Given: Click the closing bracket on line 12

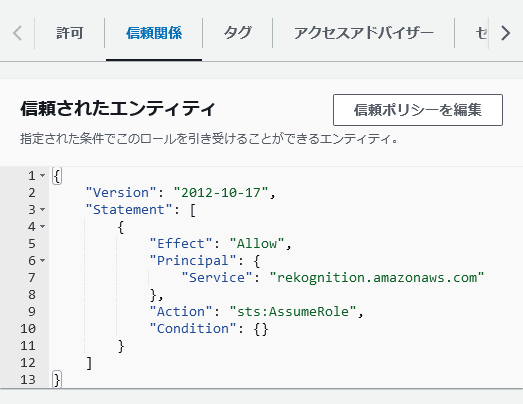Looking at the screenshot, I should point(89,363).
